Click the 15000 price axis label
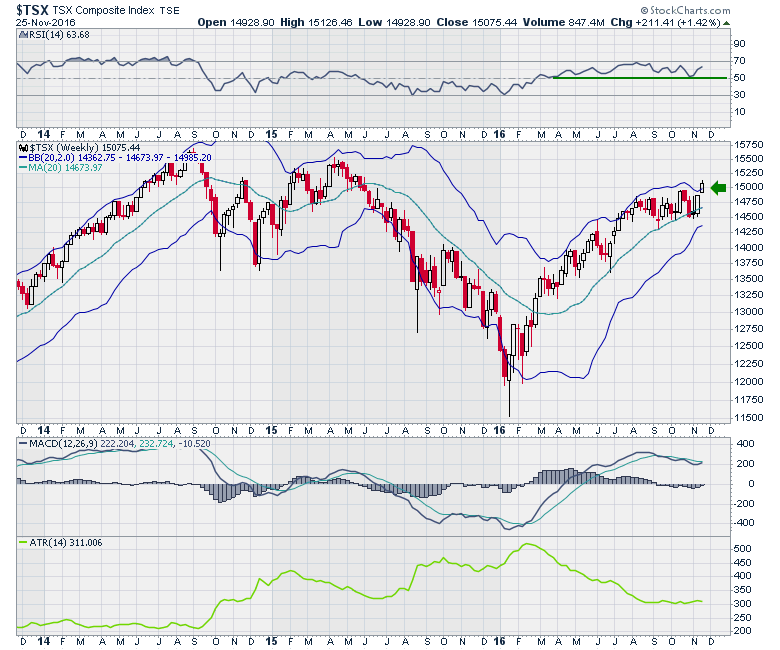Viewport: 780px width, 650px height. [749, 186]
